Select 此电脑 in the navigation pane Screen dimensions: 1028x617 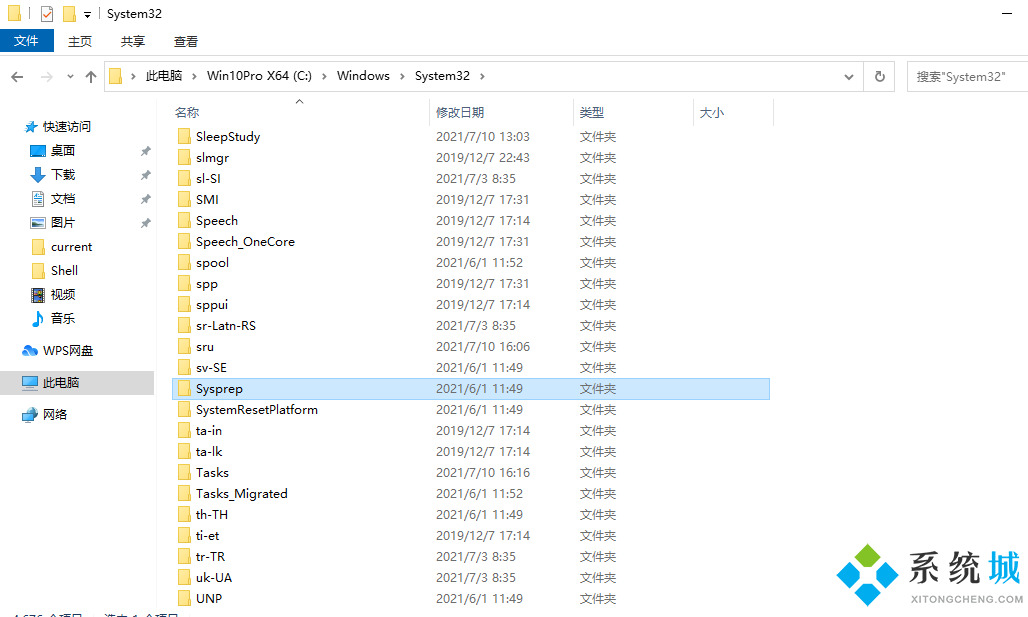60,383
